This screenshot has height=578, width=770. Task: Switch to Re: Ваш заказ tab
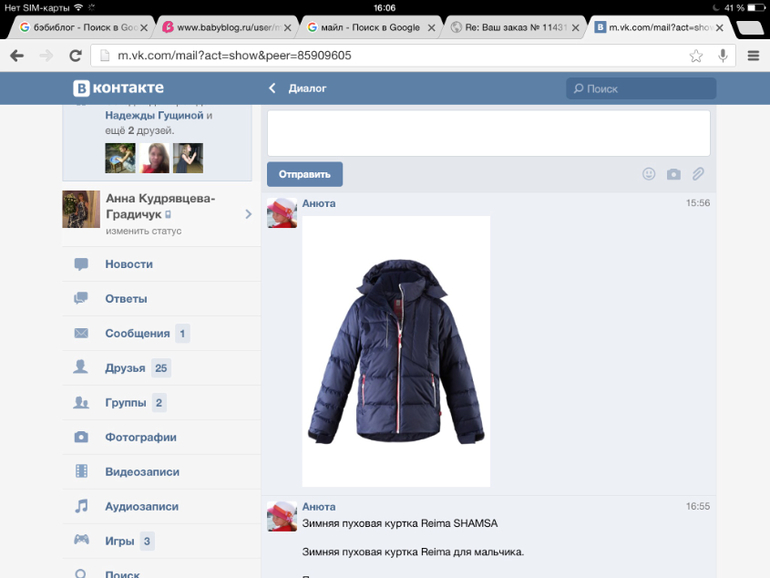pos(513,27)
